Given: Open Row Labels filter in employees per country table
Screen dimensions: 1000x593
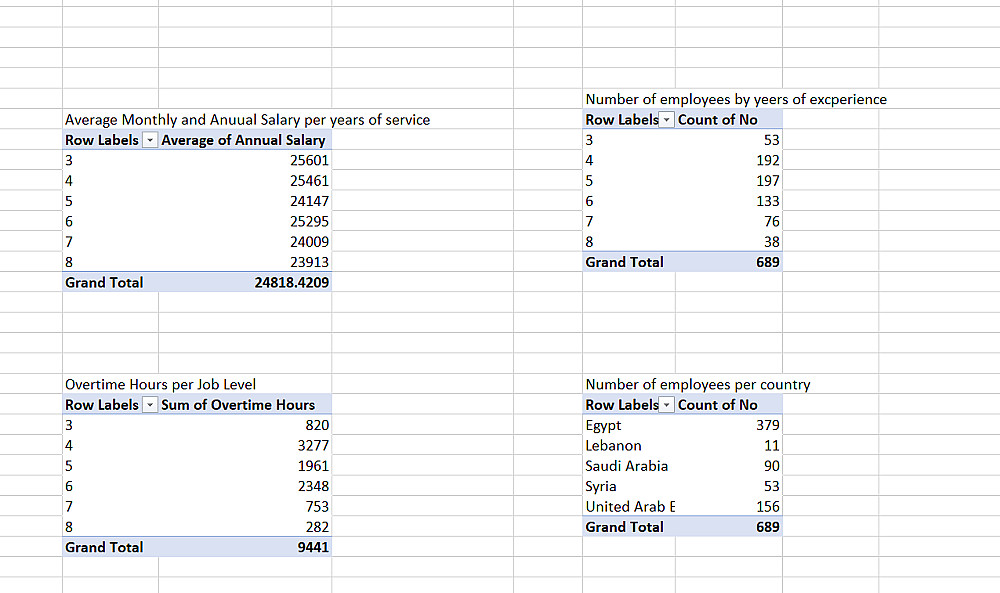Looking at the screenshot, I should (x=666, y=405).
